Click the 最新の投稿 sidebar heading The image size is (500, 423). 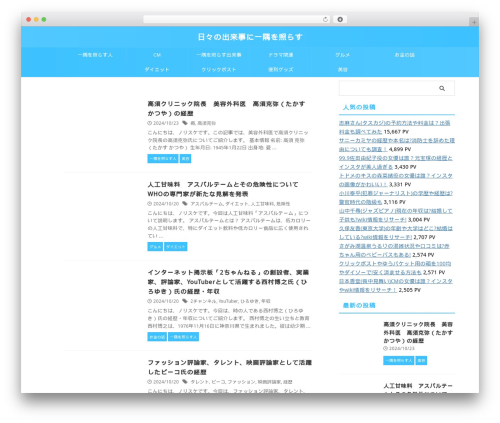tap(359, 305)
